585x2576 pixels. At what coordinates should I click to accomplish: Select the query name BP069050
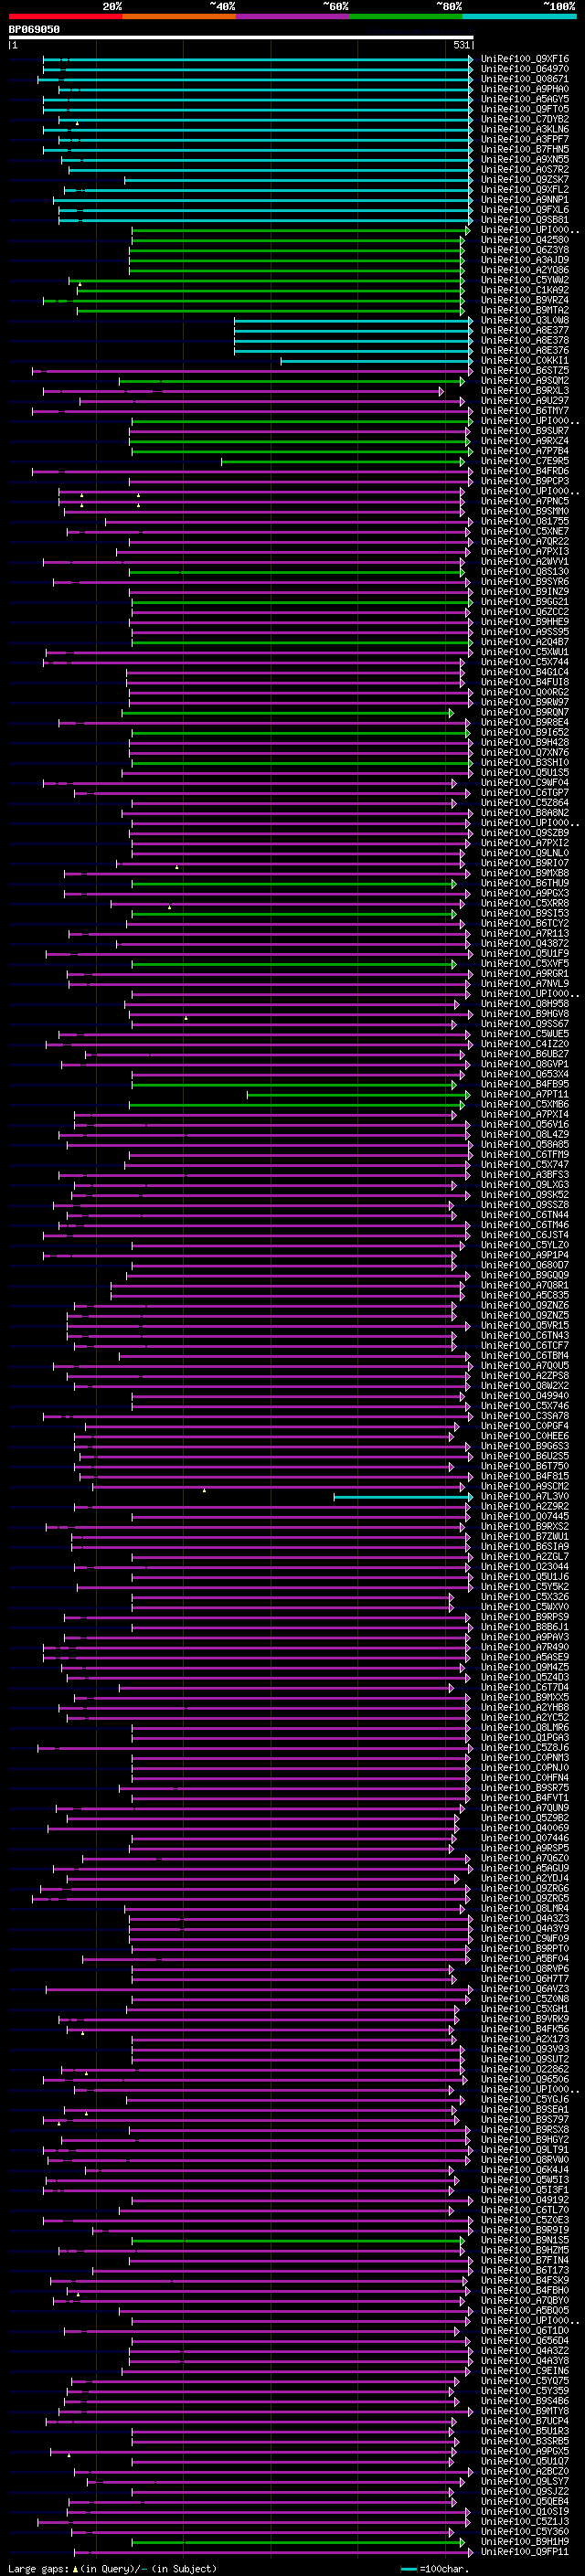34,29
